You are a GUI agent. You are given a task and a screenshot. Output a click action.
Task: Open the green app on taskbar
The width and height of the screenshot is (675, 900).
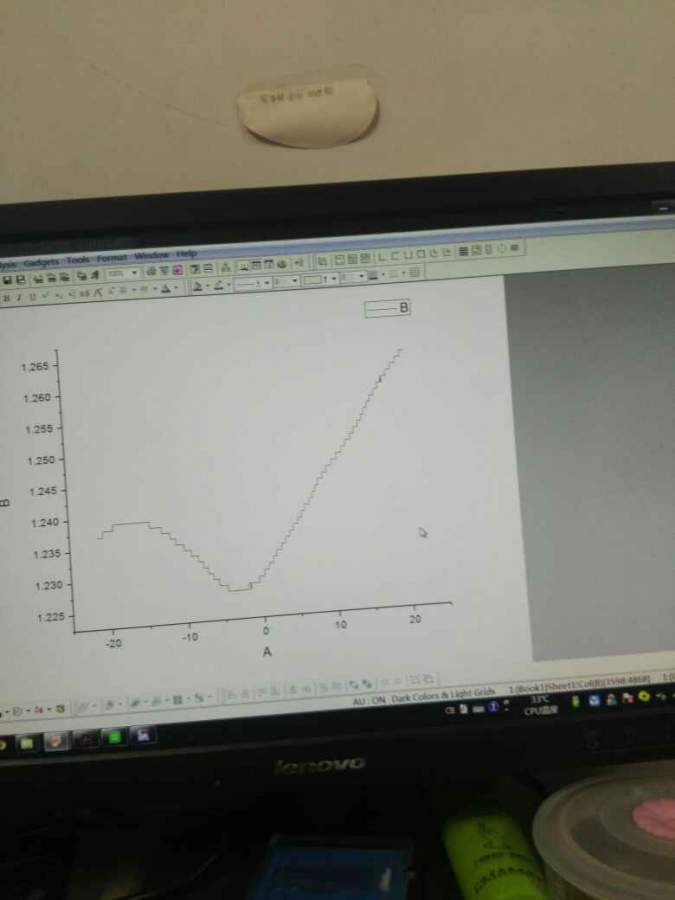click(114, 738)
